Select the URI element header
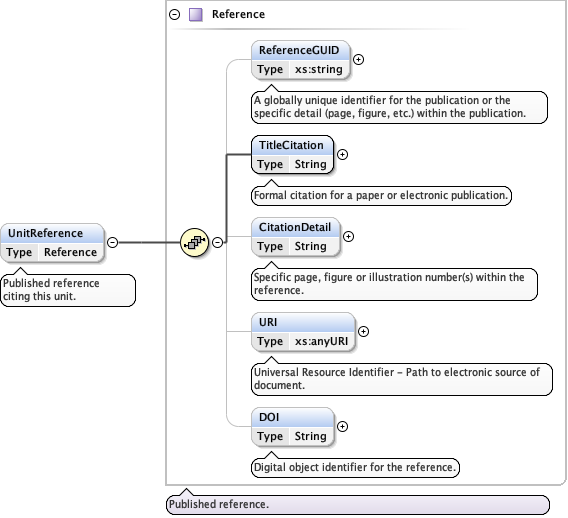 pyautogui.click(x=303, y=322)
